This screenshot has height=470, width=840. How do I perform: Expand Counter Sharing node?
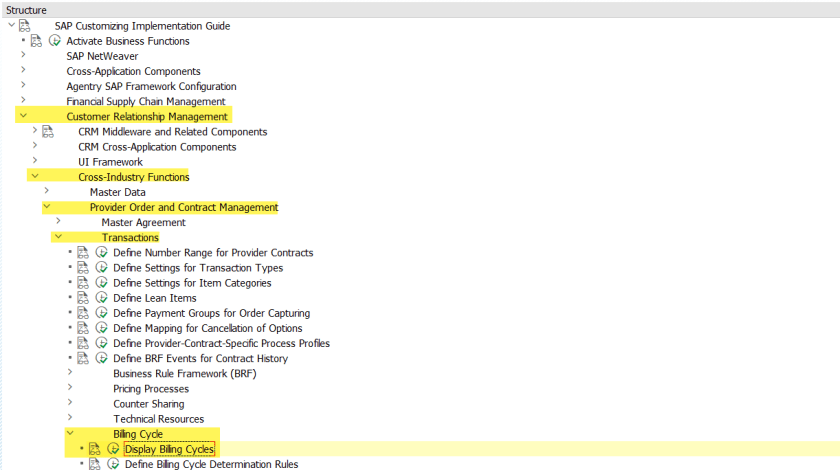point(70,402)
